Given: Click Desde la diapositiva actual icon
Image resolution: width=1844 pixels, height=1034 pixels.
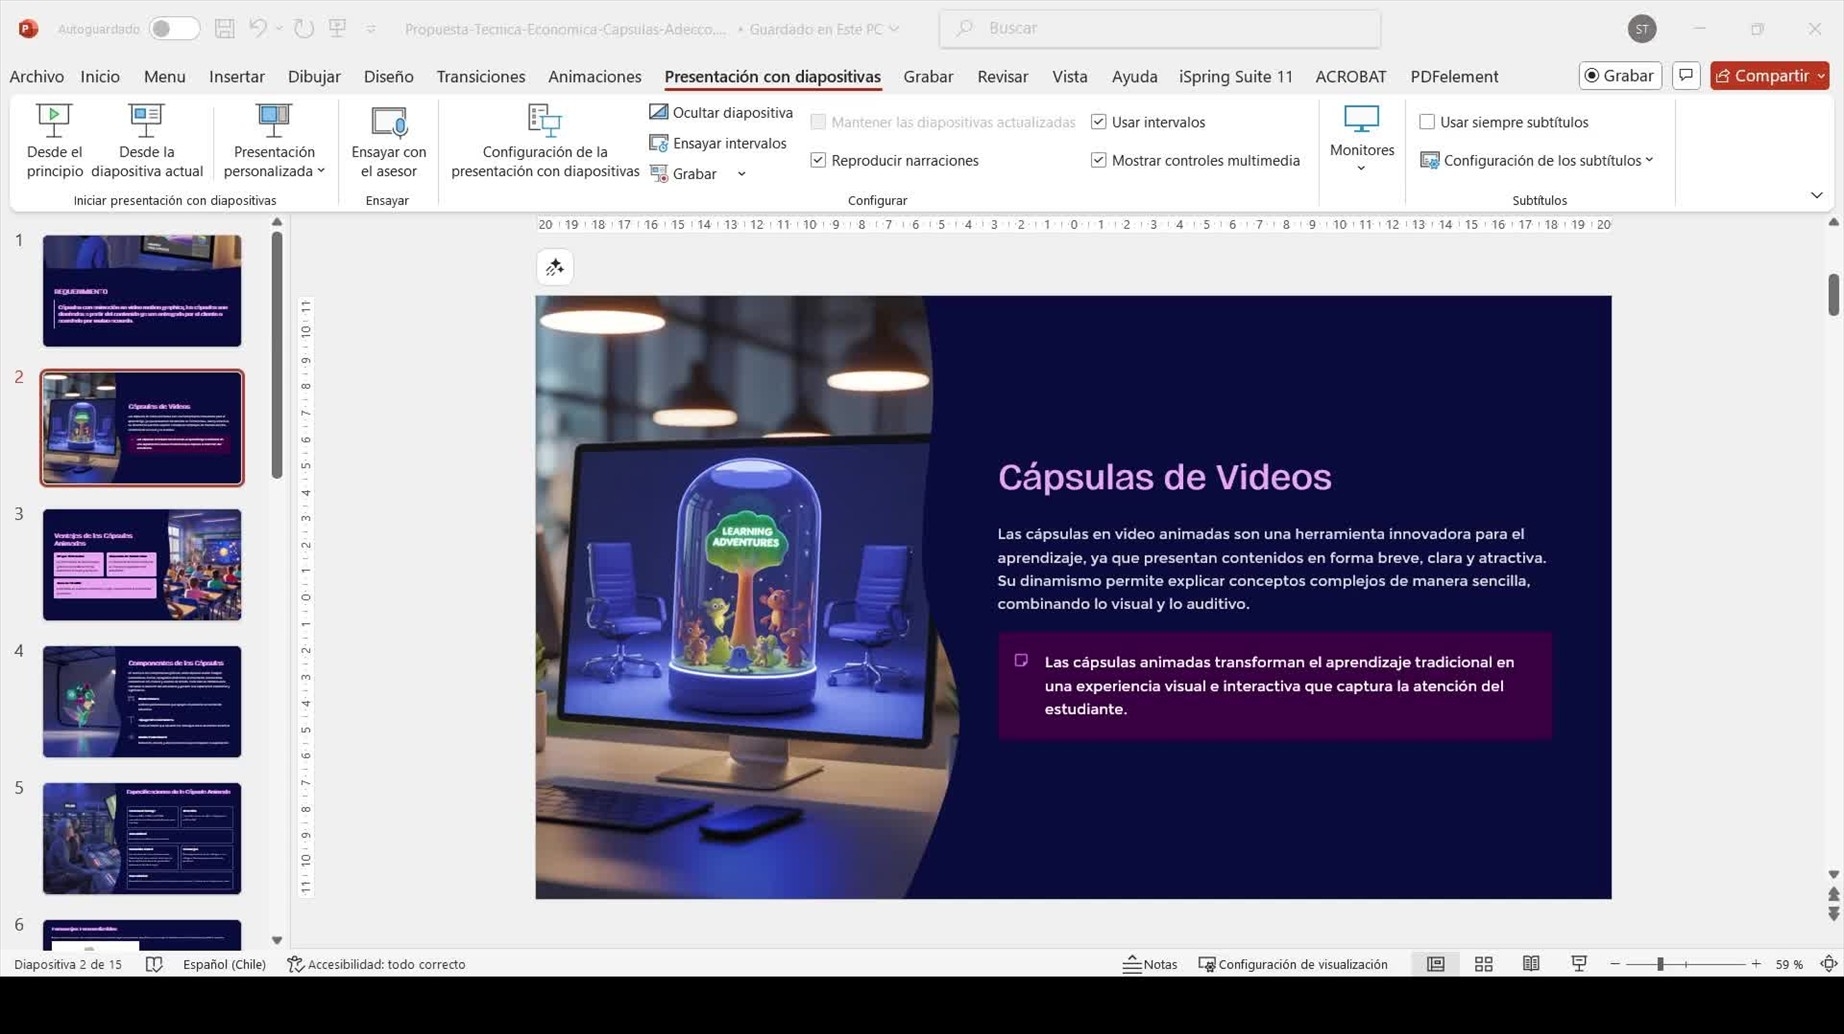Looking at the screenshot, I should point(146,121).
